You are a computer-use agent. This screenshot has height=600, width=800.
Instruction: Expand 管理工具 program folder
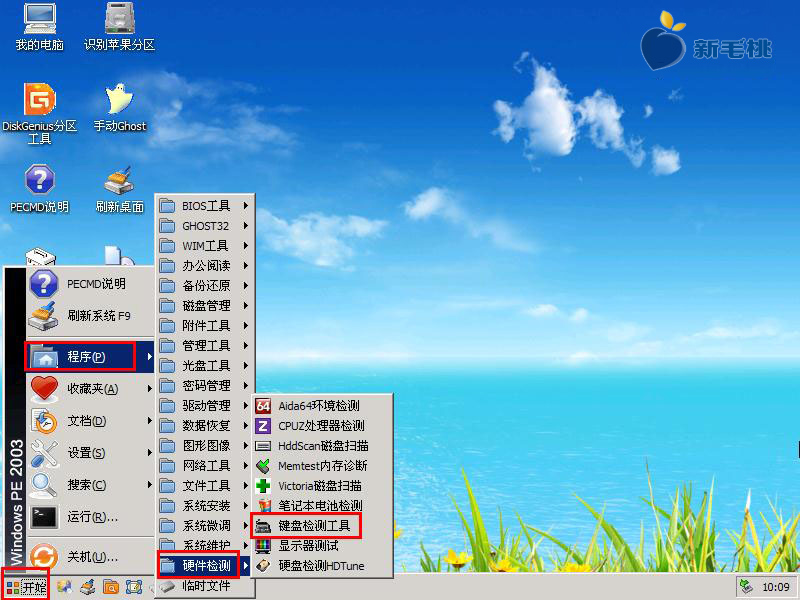[205, 345]
